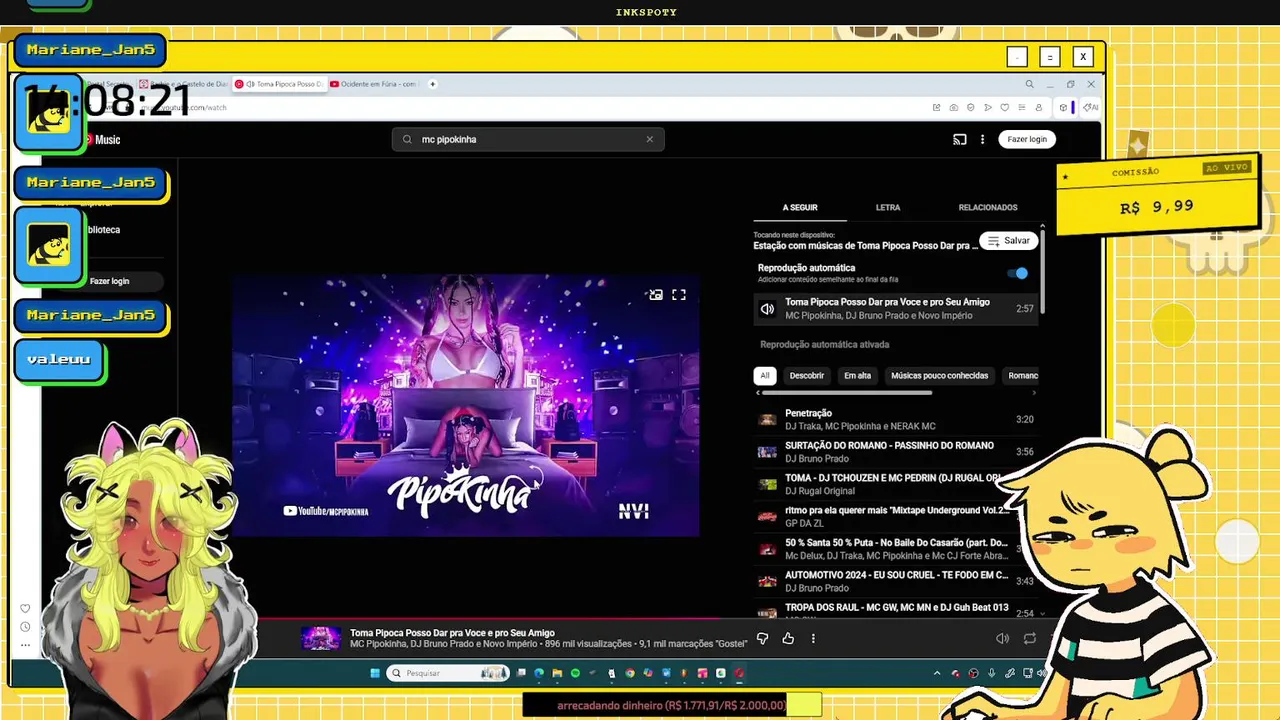Select the Ocidente em Fúria browser tab
The image size is (1280, 720).
coord(373,84)
